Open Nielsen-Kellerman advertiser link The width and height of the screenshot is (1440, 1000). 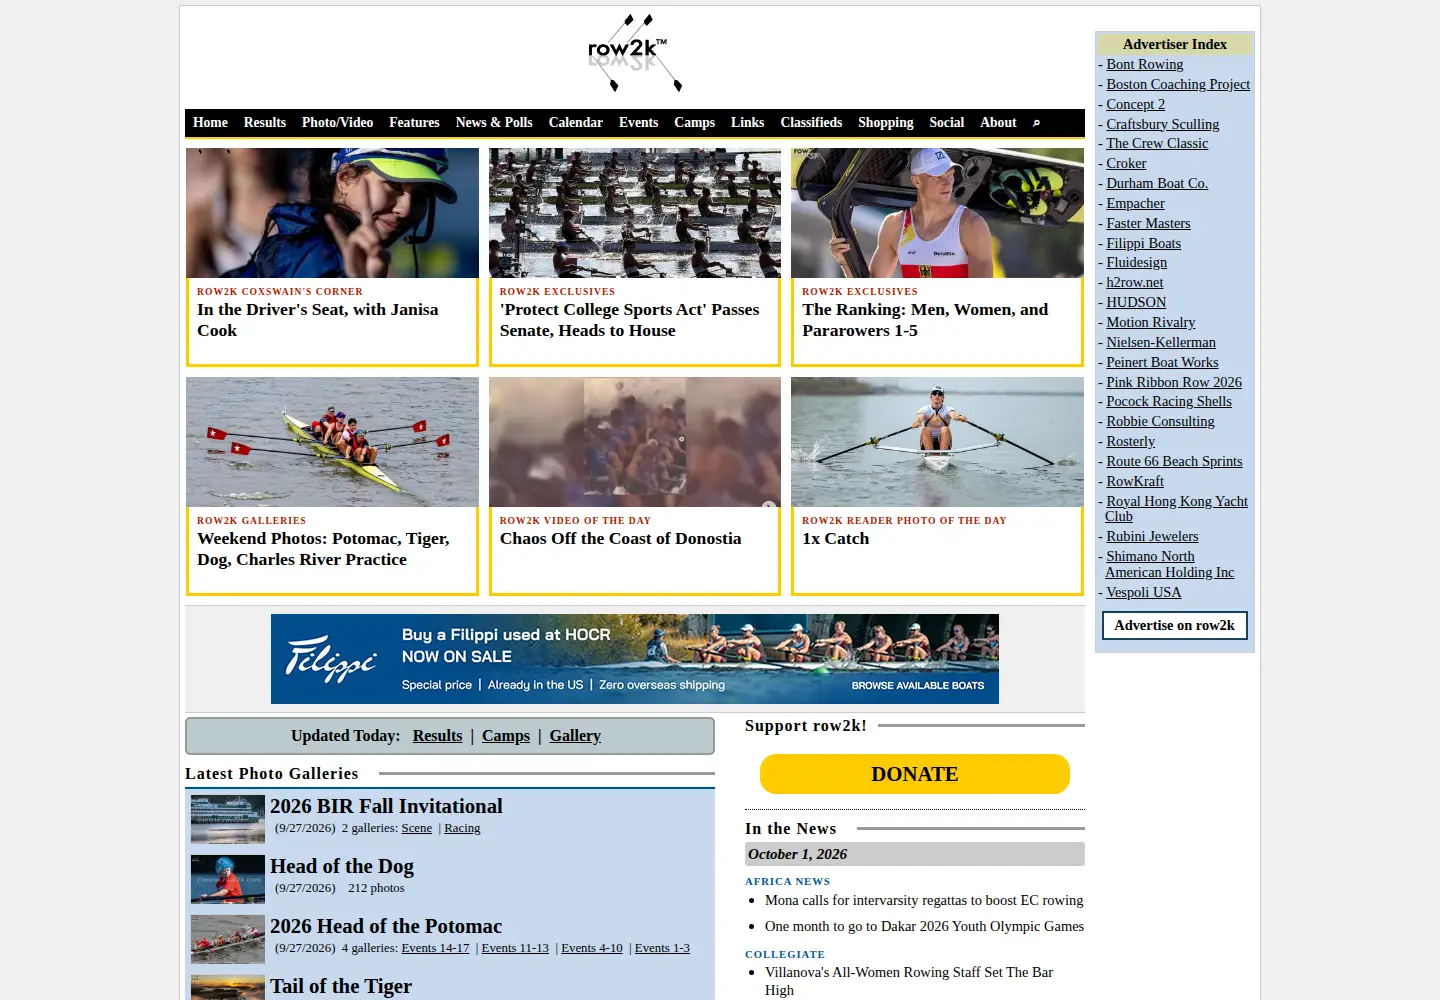click(1161, 342)
